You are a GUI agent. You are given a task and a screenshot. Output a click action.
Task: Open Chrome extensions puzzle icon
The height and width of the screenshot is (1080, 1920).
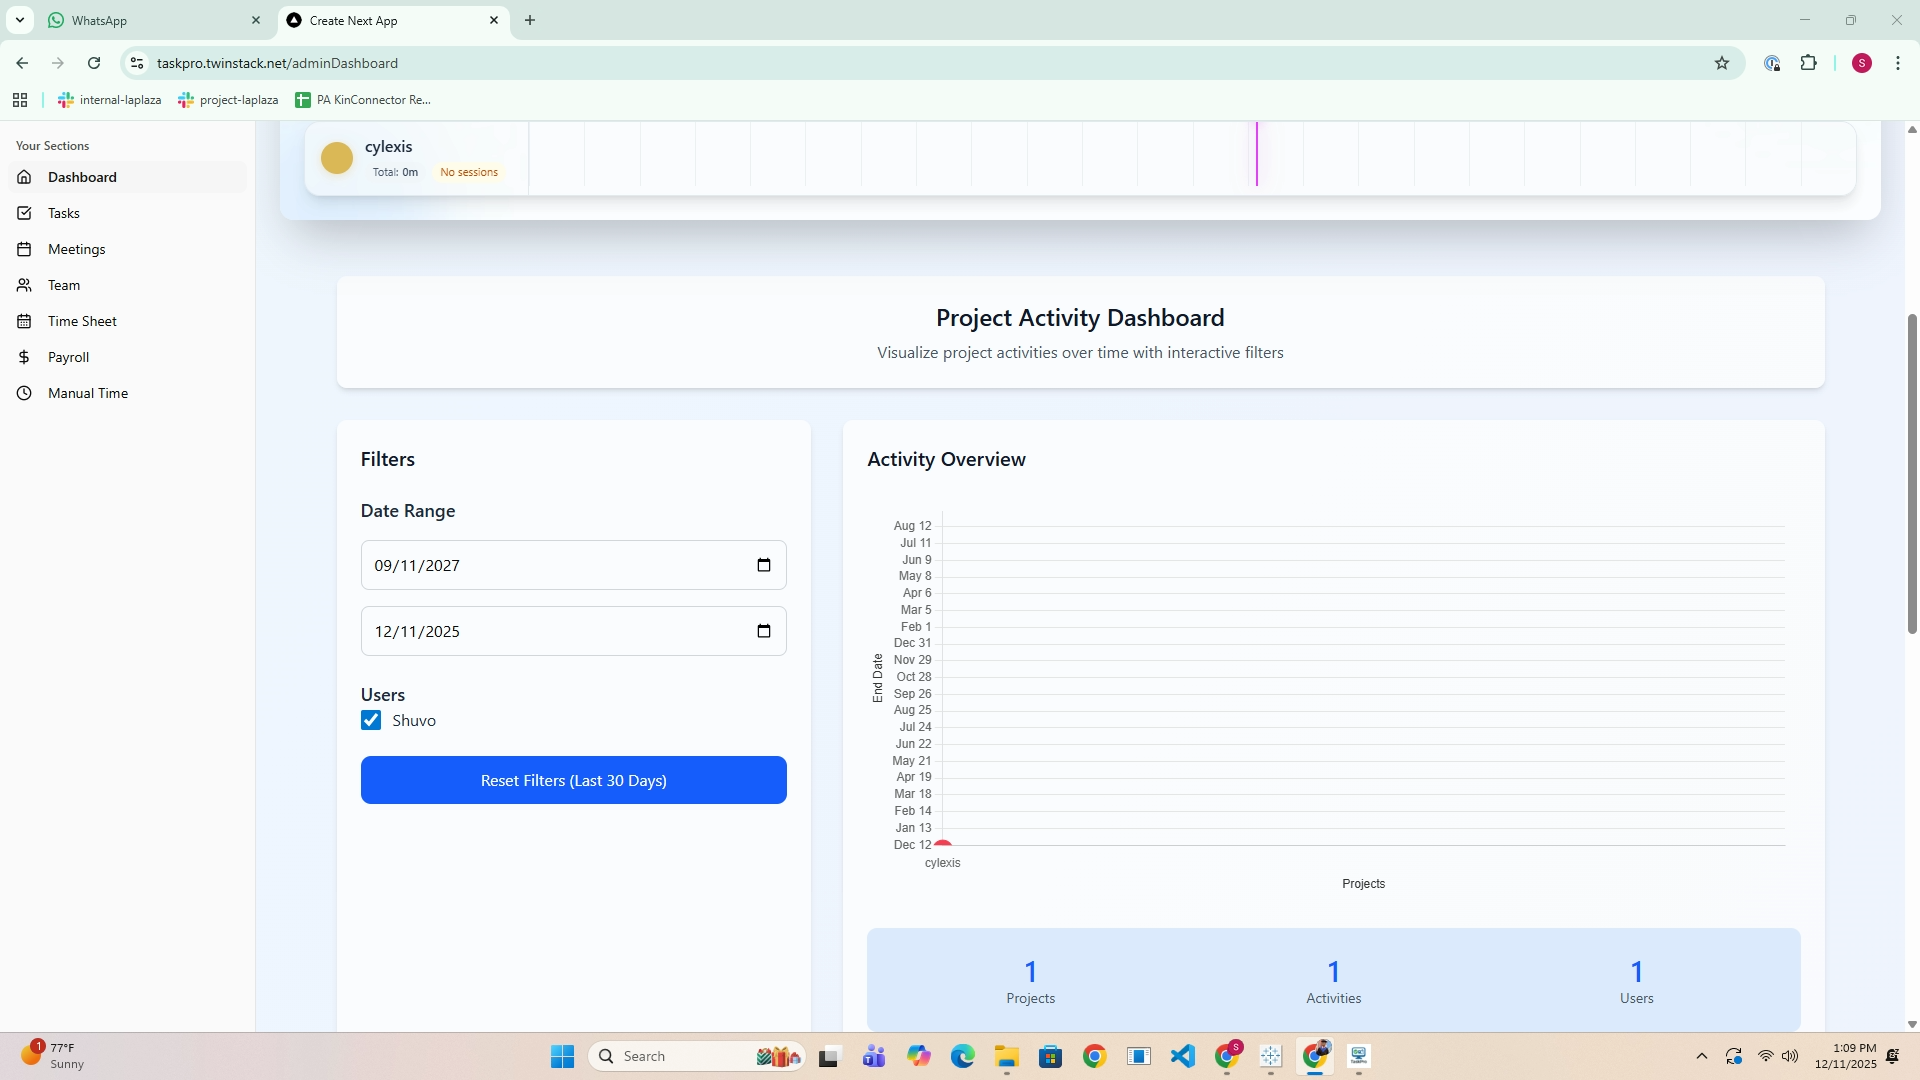point(1808,63)
